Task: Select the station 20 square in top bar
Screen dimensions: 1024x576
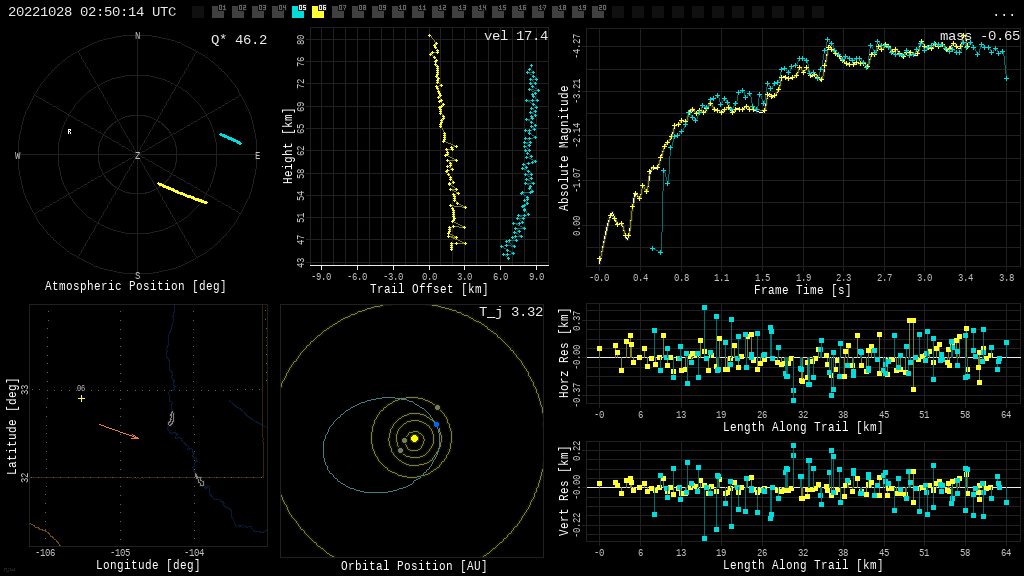Action: [598, 12]
